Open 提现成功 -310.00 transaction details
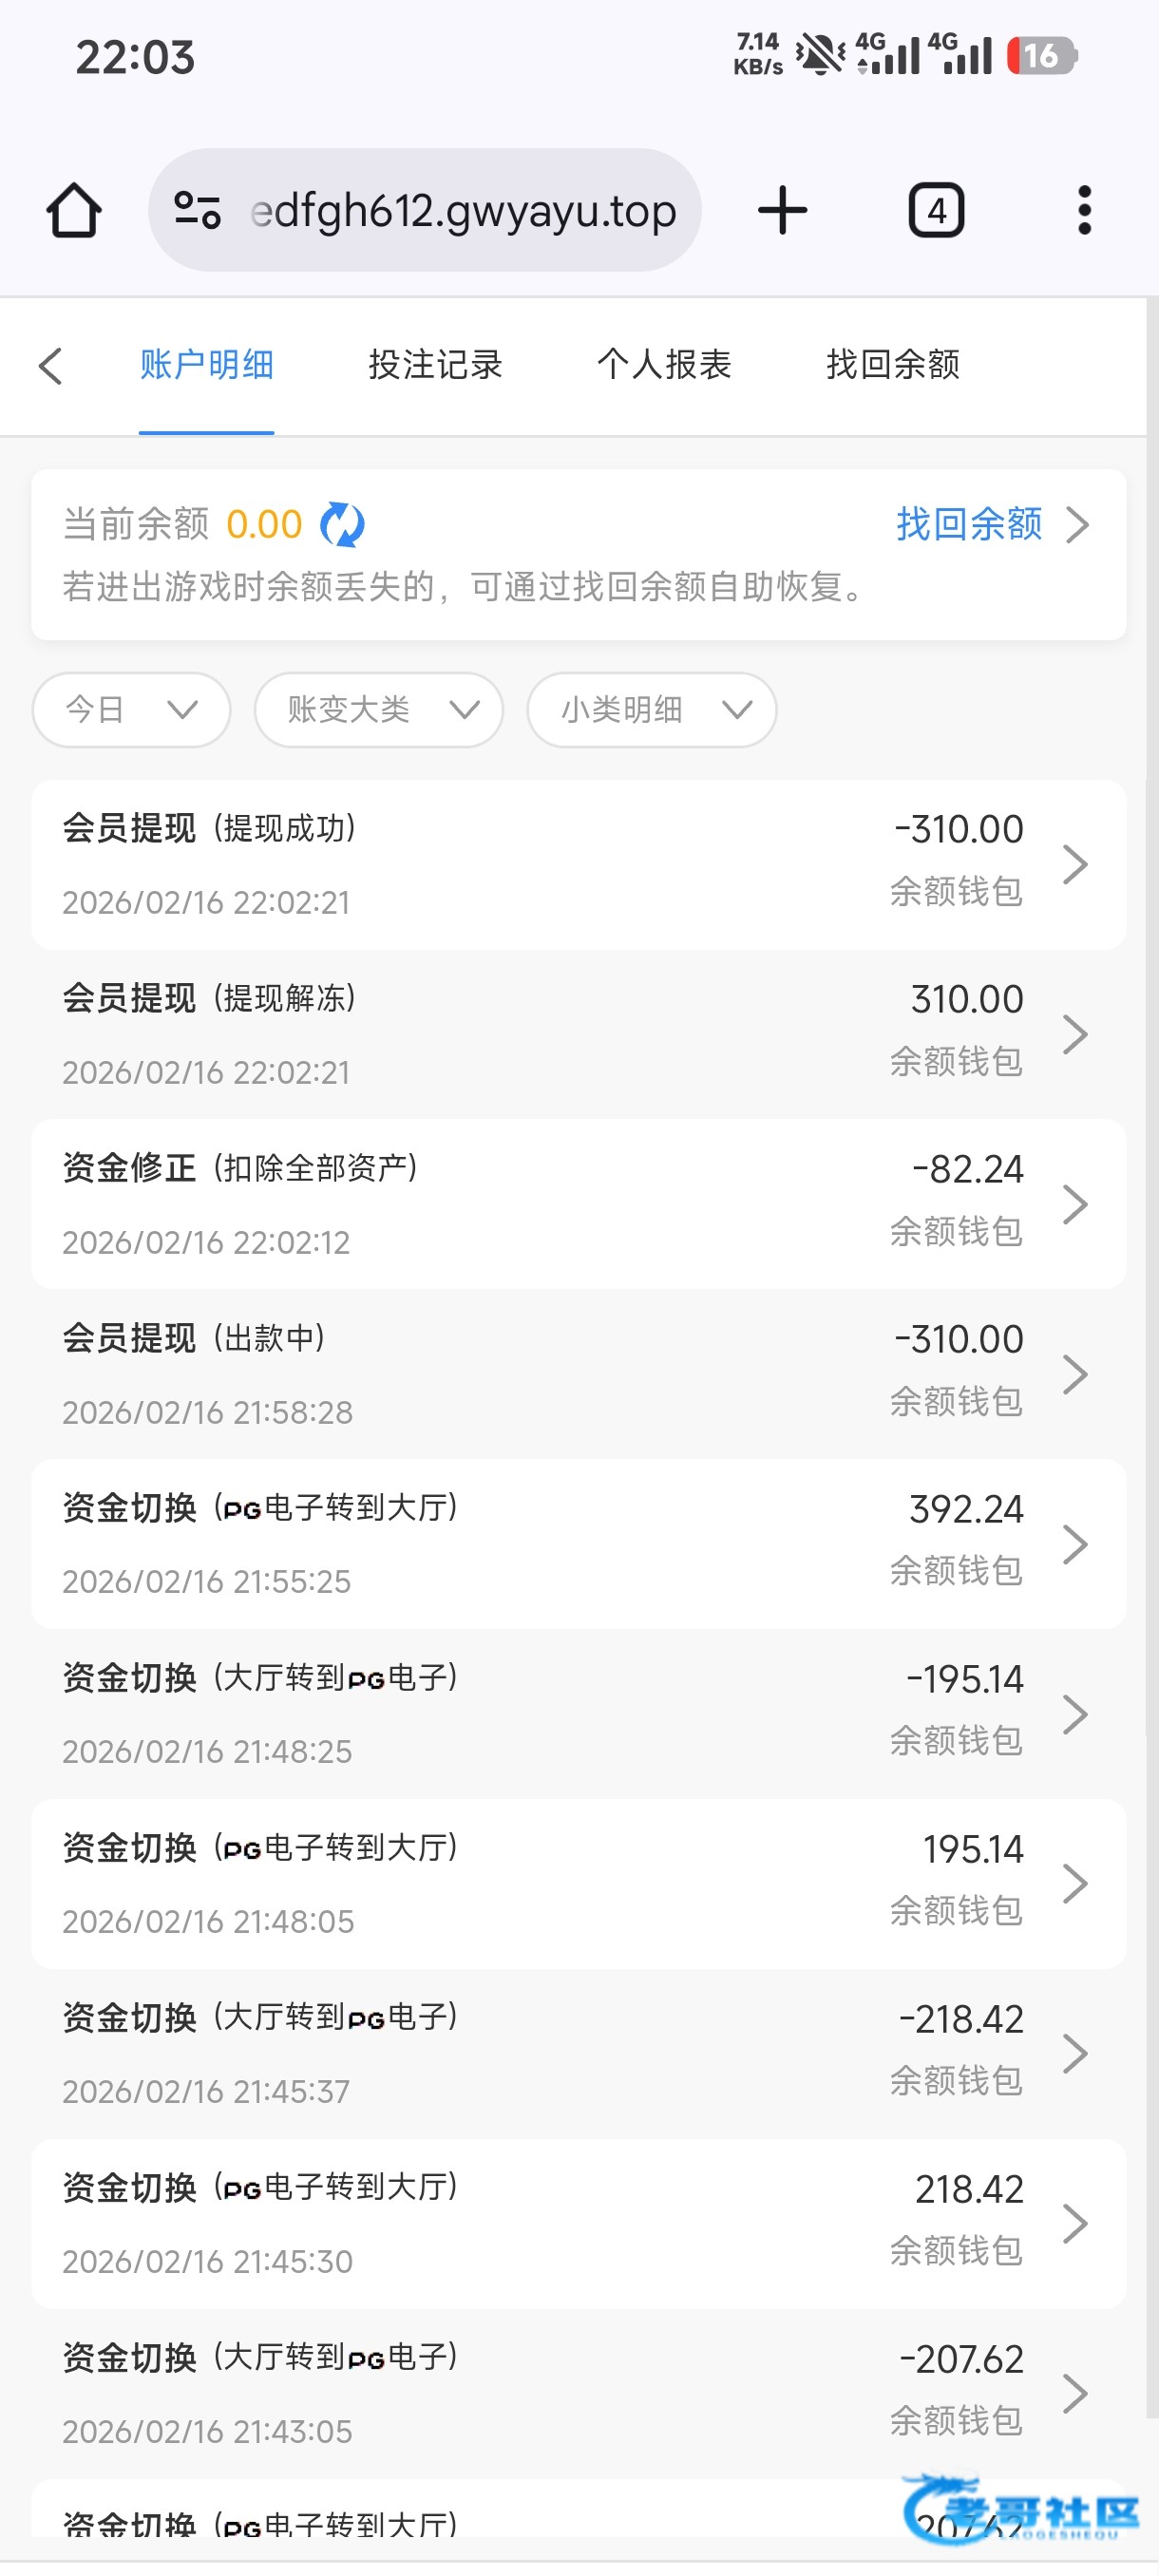The width and height of the screenshot is (1159, 2576). tap(578, 865)
